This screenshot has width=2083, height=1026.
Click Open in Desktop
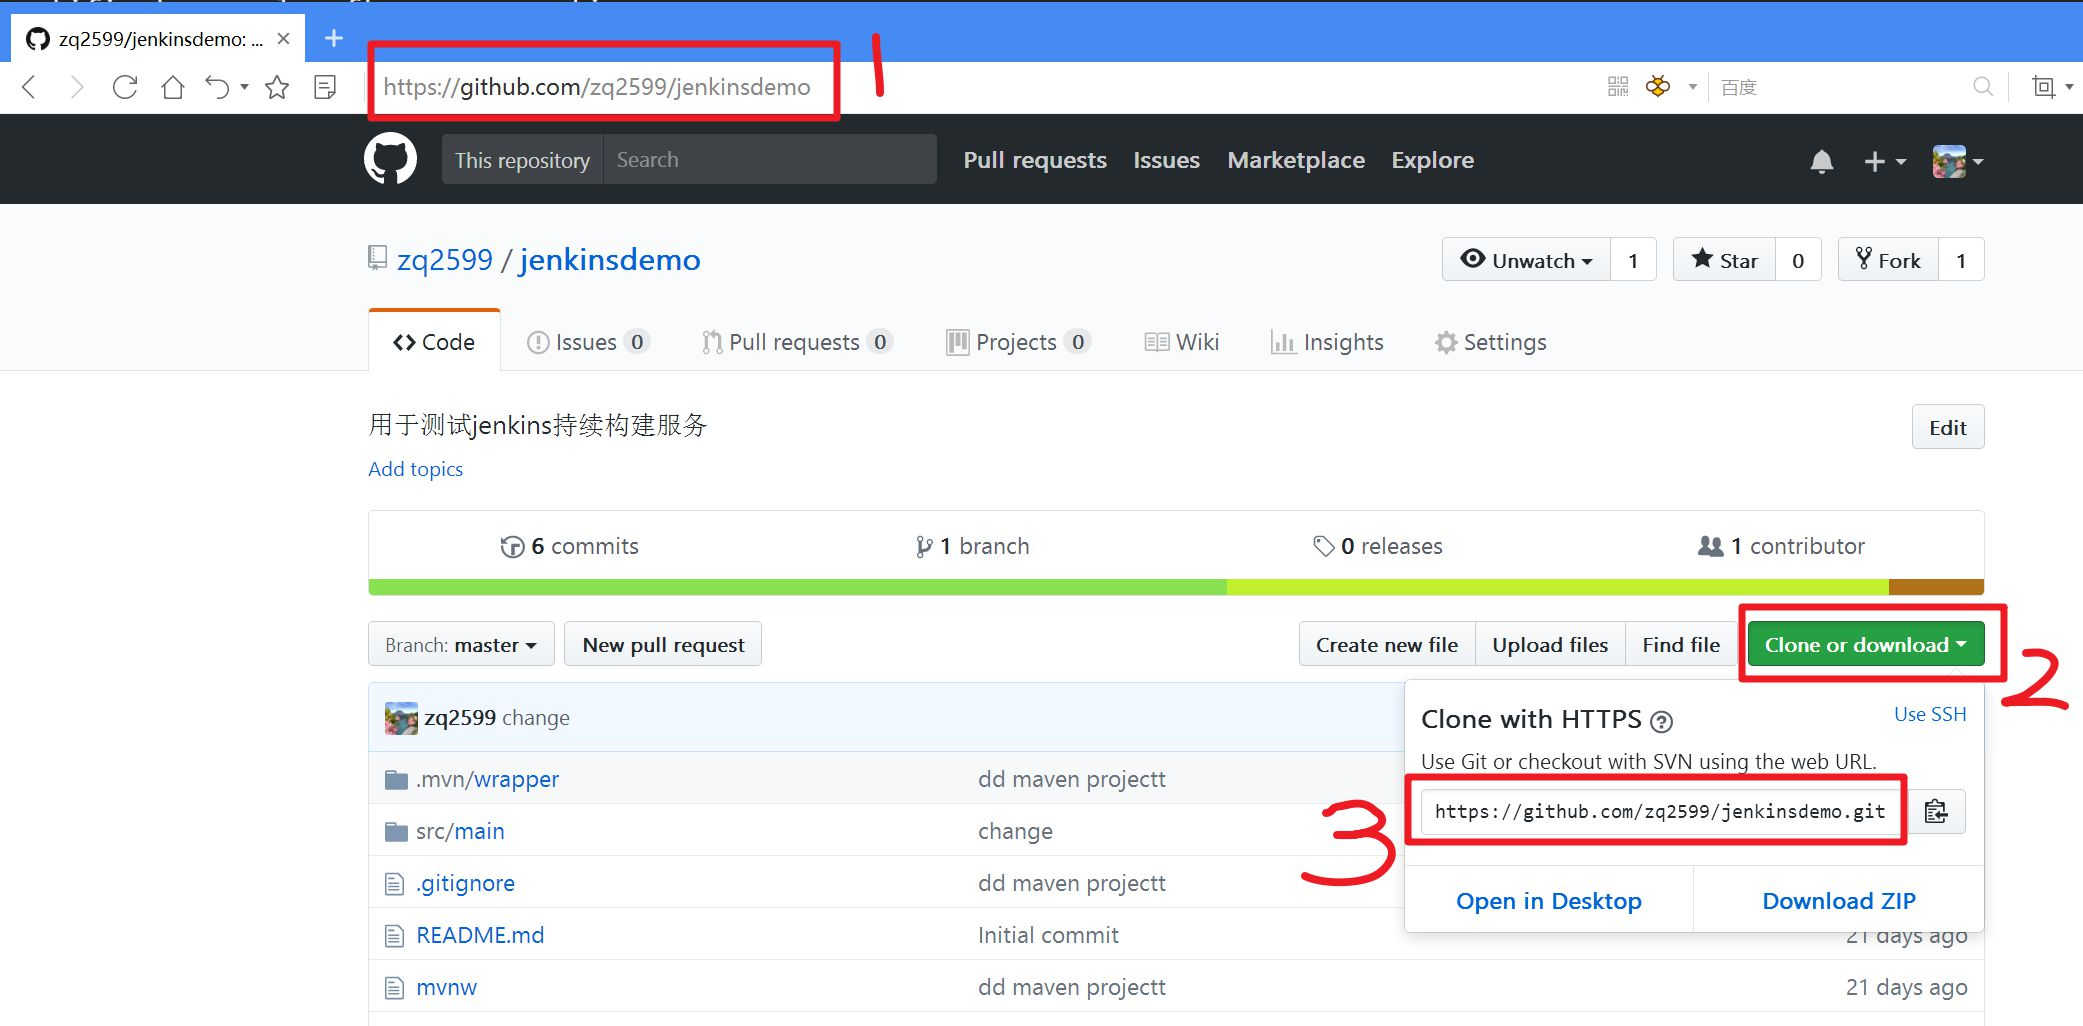(x=1549, y=900)
